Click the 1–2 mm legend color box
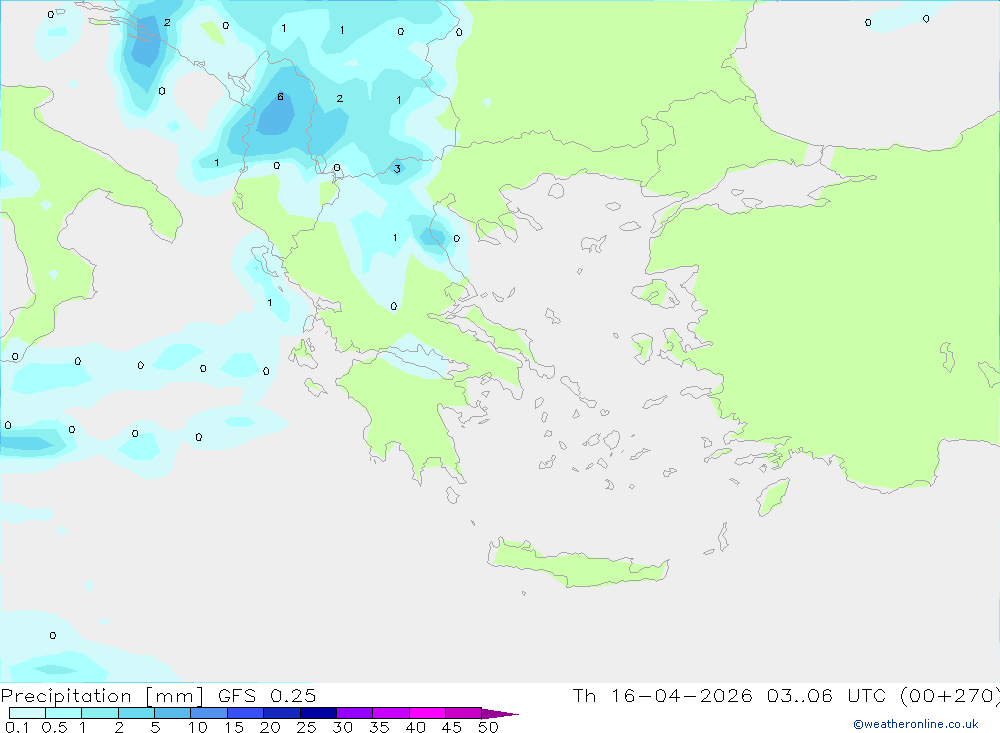The image size is (1000, 733). click(100, 713)
